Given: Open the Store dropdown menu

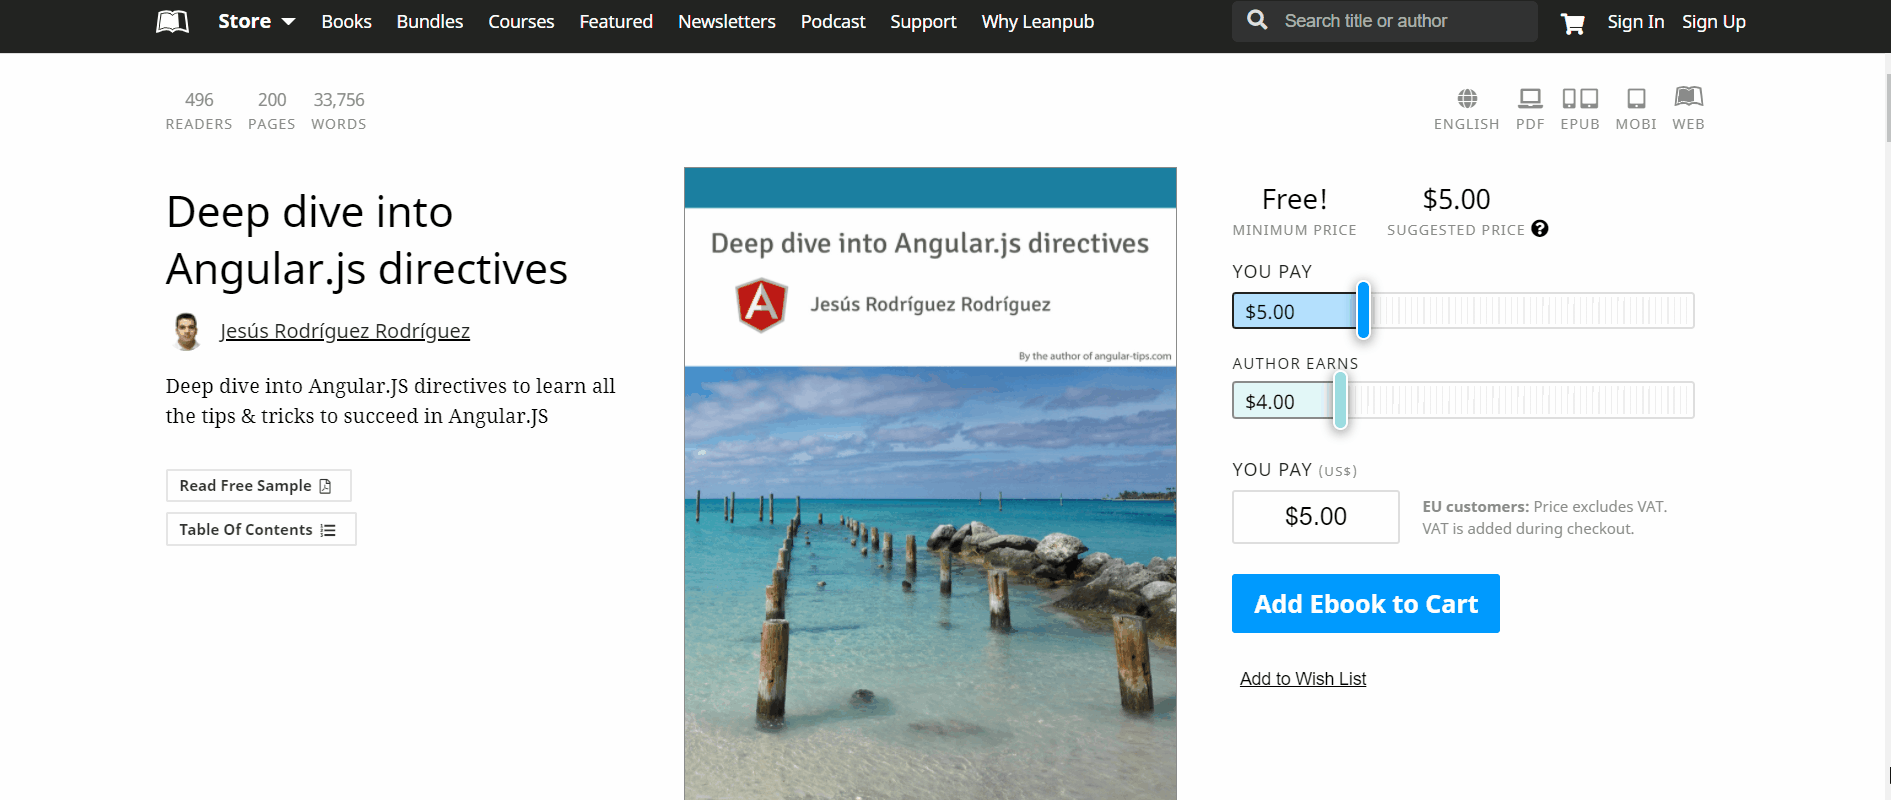Looking at the screenshot, I should 256,21.
